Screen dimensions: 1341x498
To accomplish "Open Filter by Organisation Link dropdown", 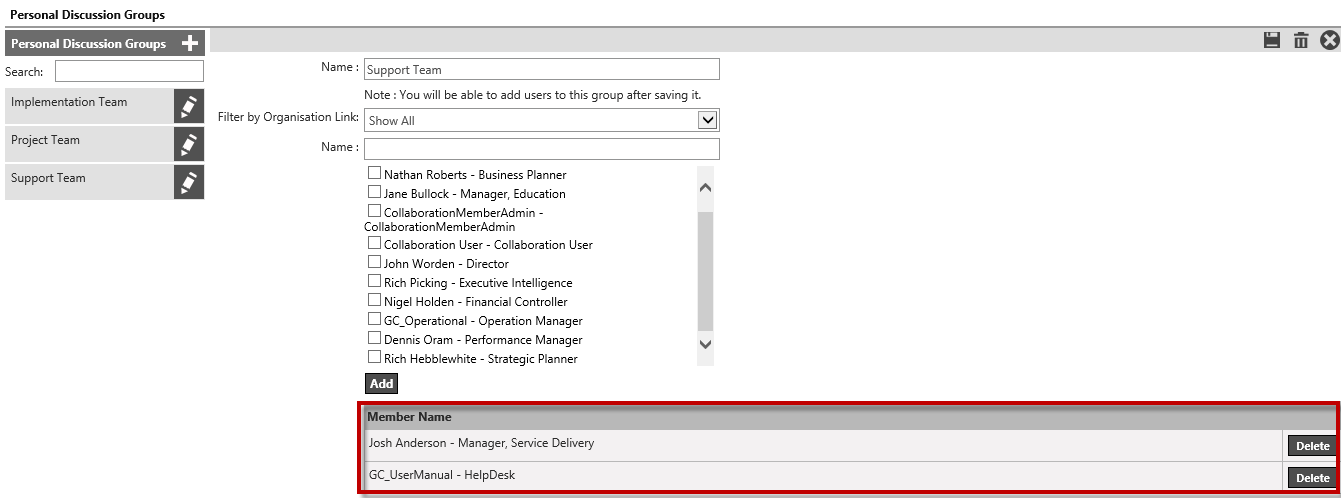I will 708,120.
